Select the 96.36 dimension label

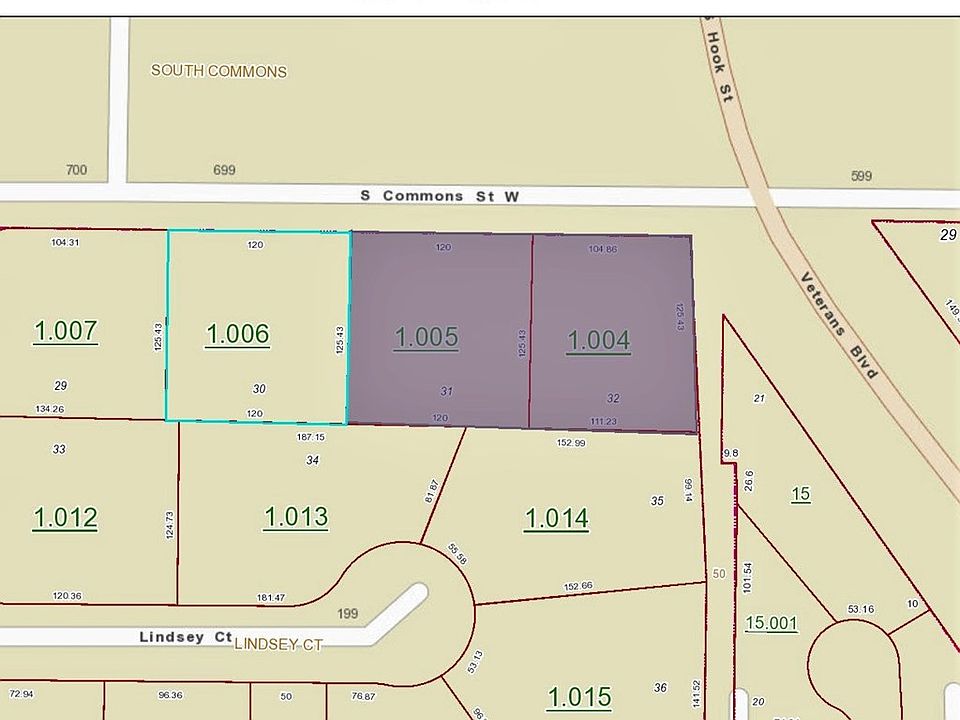[170, 695]
